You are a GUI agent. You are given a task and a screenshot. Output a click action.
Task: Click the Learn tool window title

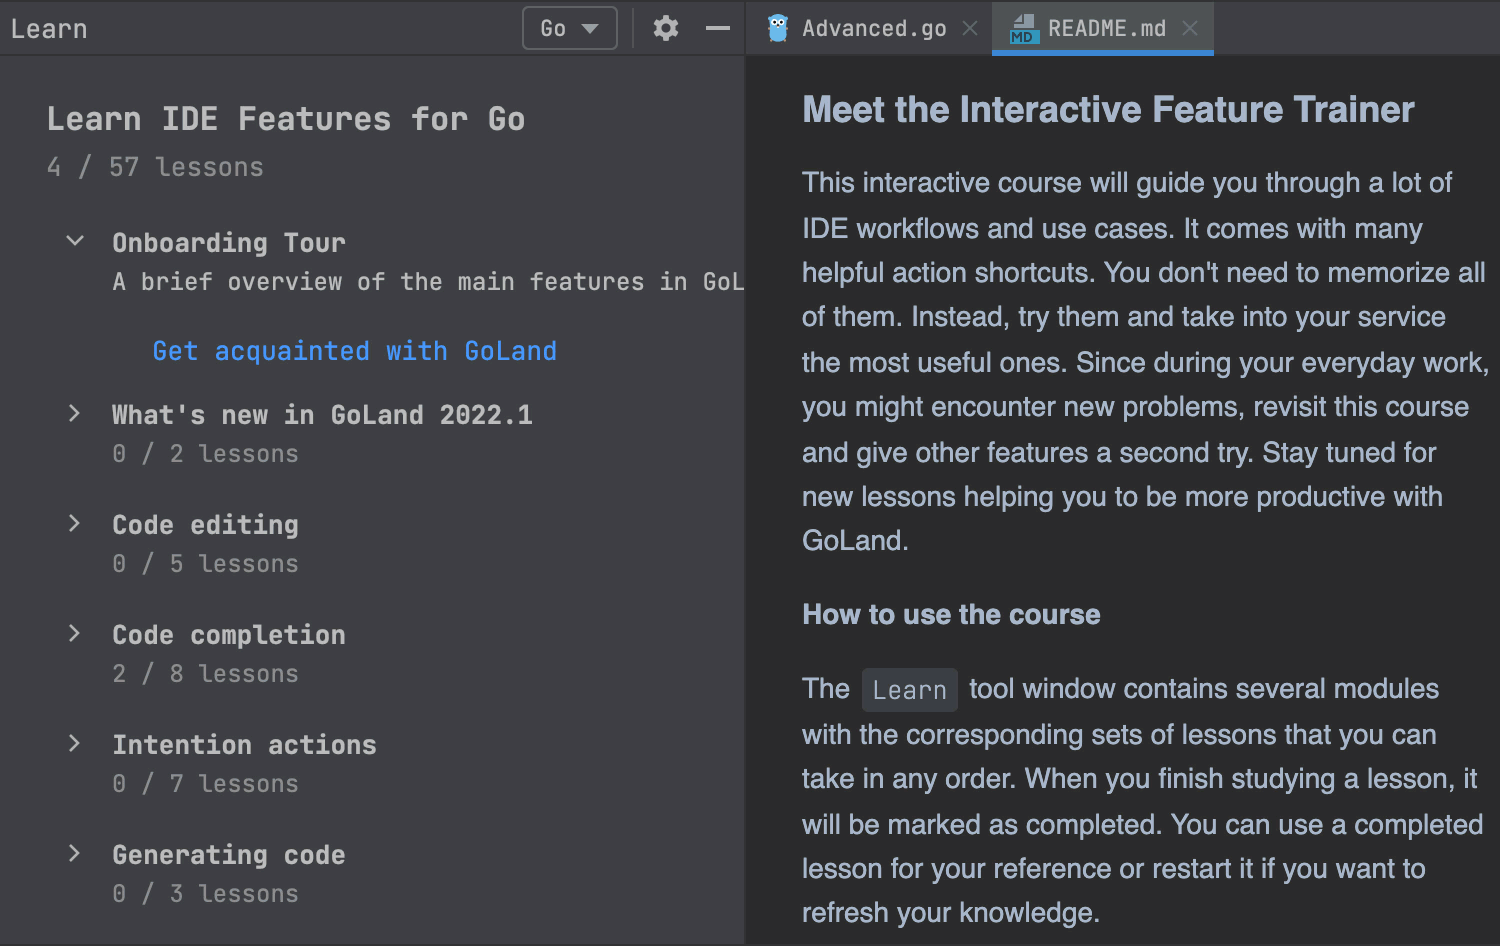click(49, 28)
